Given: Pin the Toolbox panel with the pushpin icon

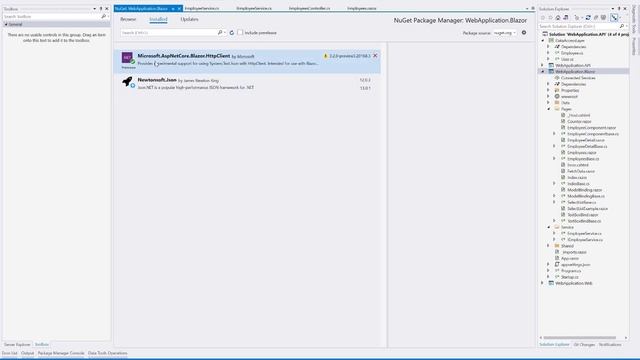Looking at the screenshot, I should [x=101, y=9].
